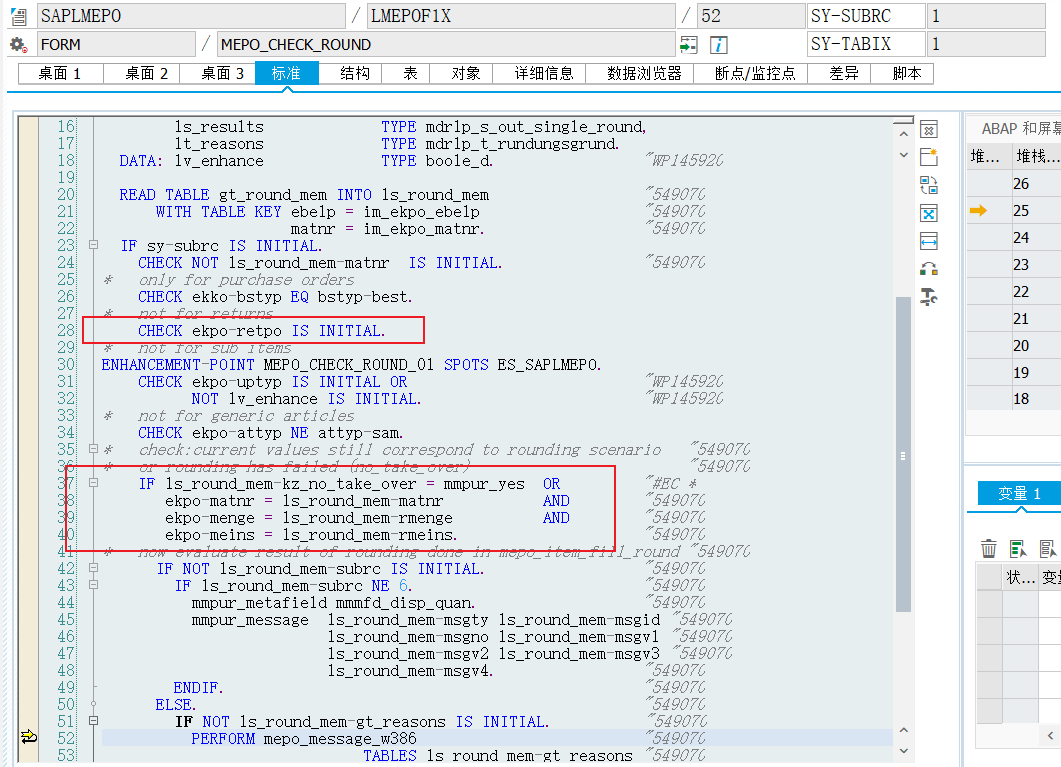
Task: Select stack level 26 row
Action: click(1014, 184)
